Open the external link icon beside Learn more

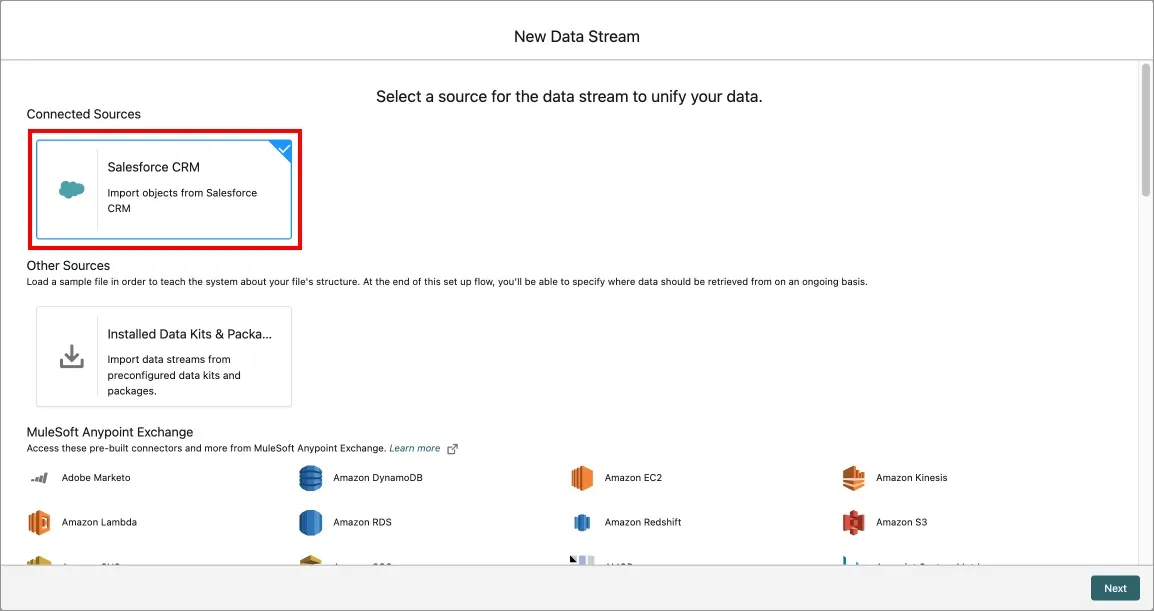(x=453, y=449)
